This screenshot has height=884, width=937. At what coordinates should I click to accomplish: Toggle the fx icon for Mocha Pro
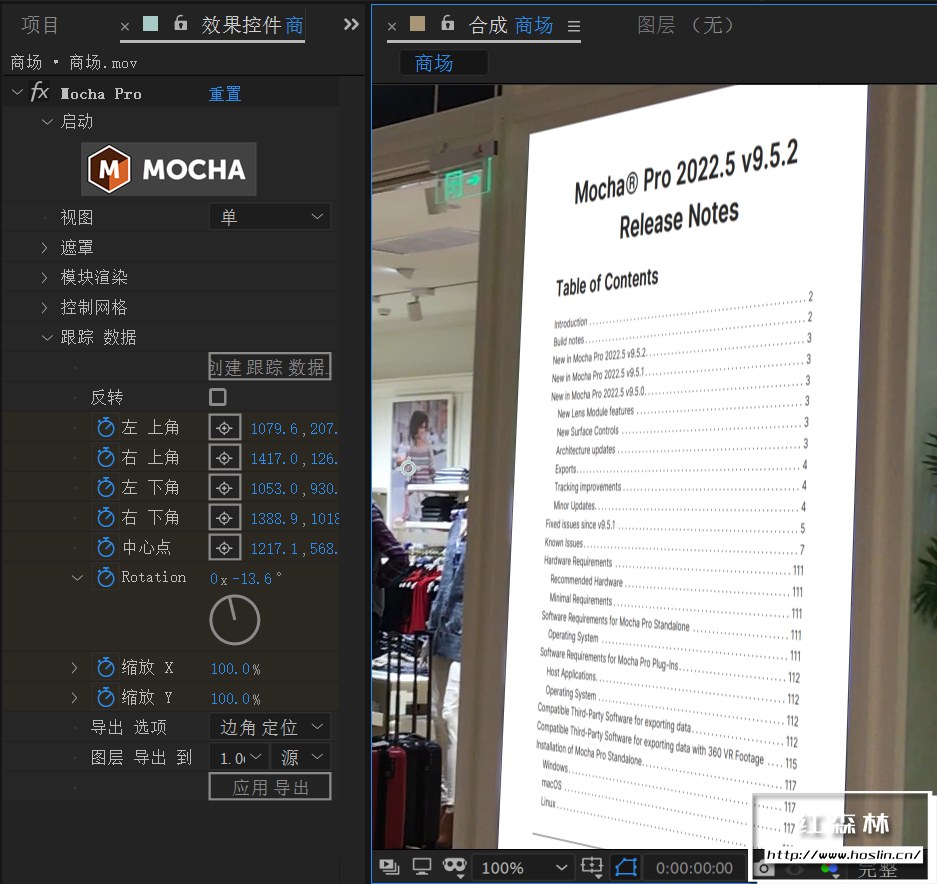(39, 93)
